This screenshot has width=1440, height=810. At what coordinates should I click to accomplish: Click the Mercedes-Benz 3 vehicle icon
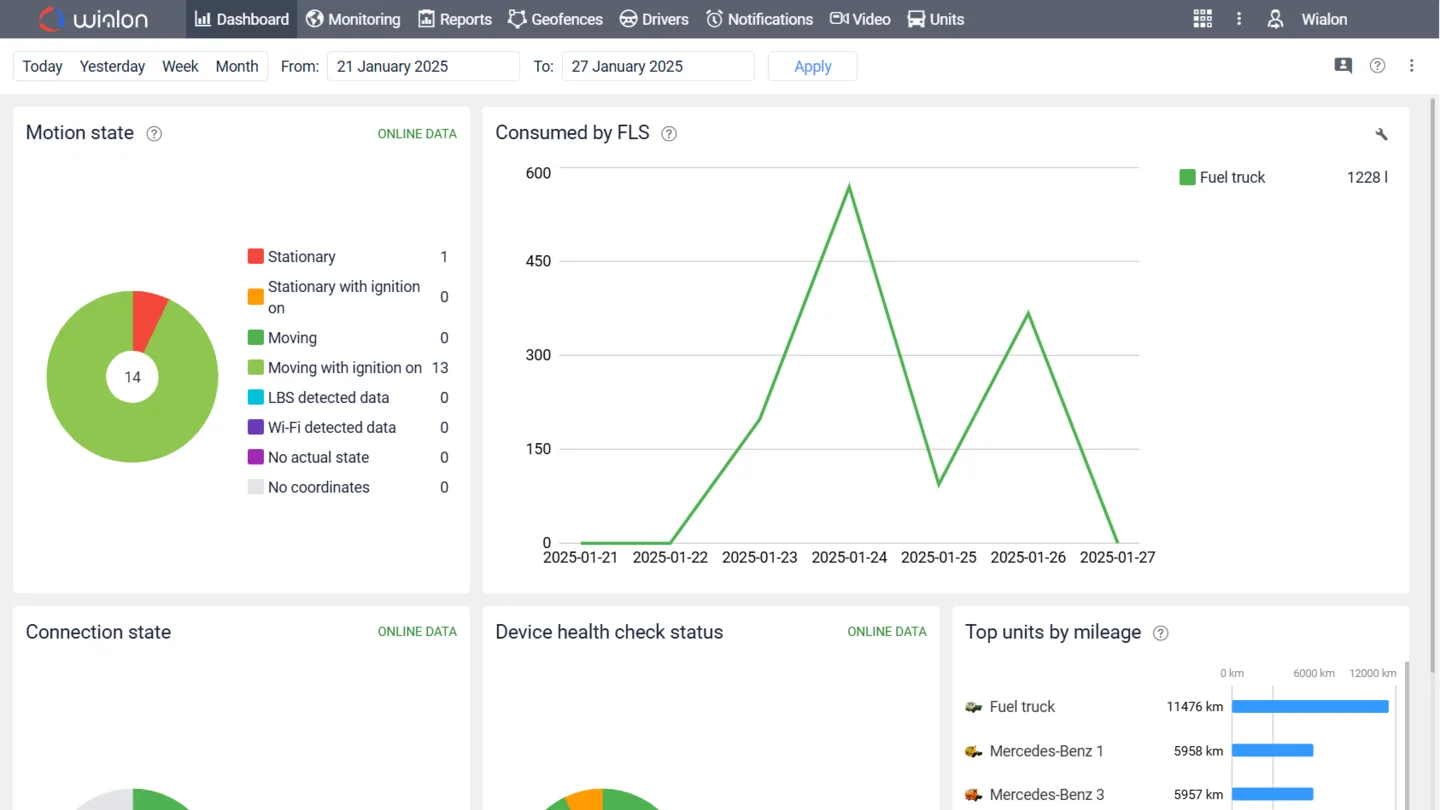click(973, 795)
